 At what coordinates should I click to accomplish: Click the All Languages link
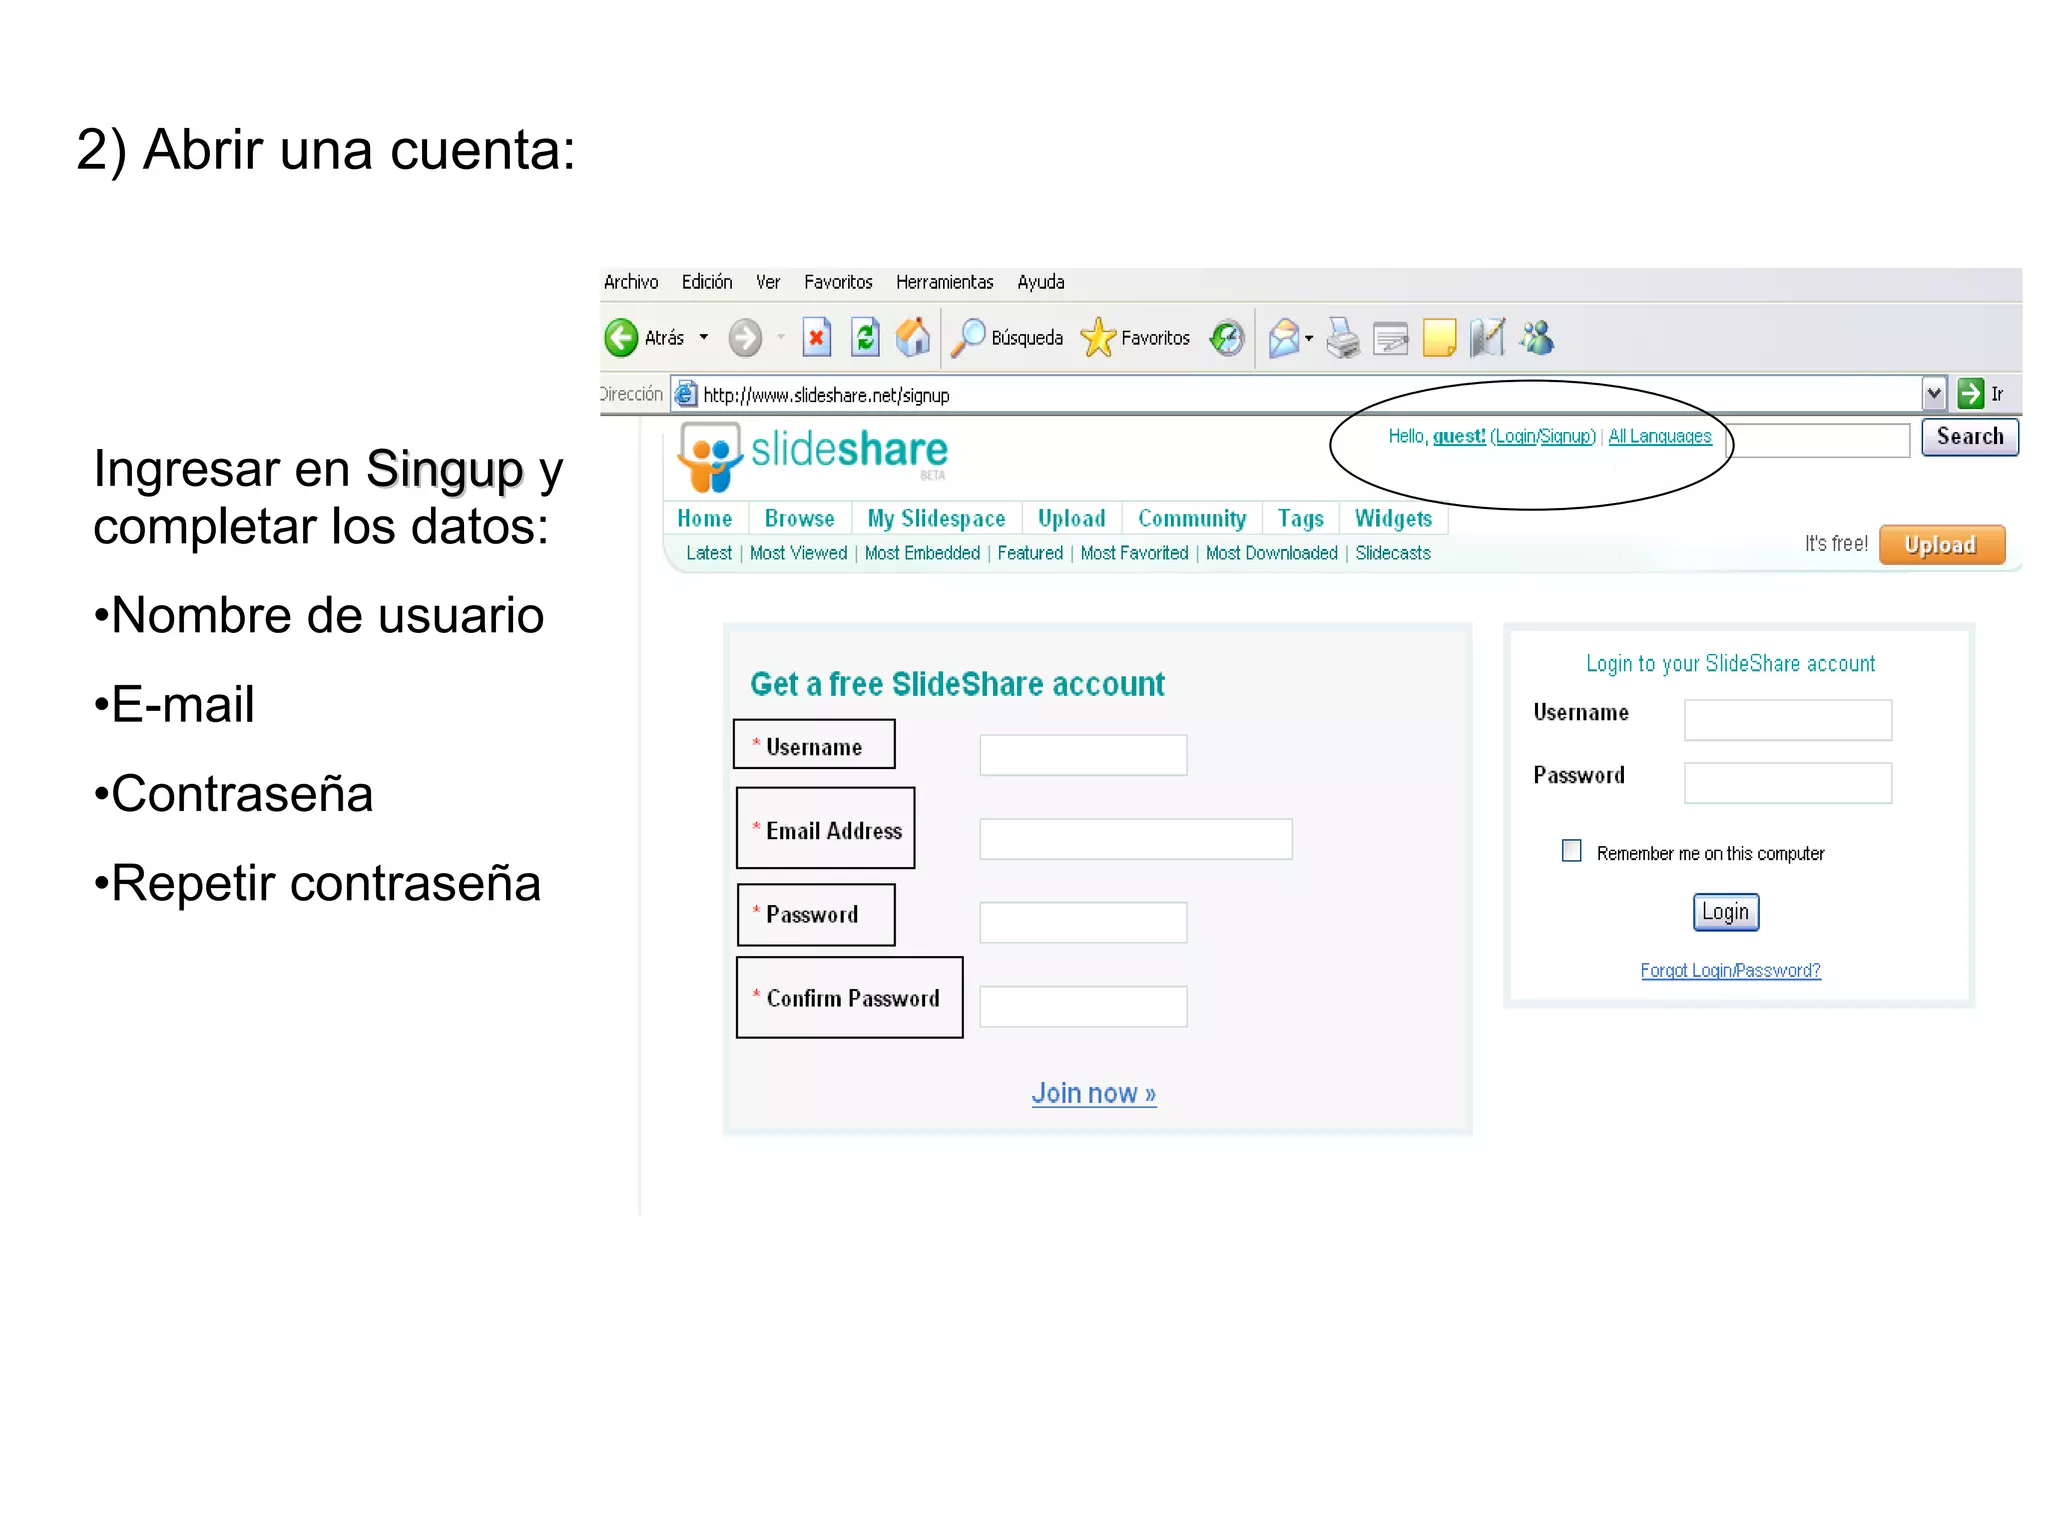pyautogui.click(x=1660, y=436)
